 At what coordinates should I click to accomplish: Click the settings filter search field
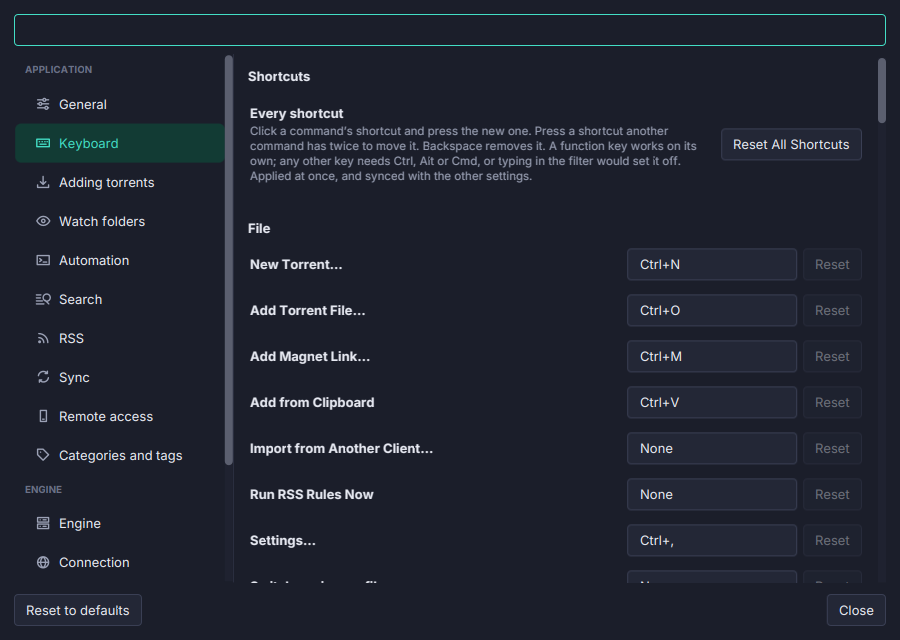pyautogui.click(x=450, y=30)
